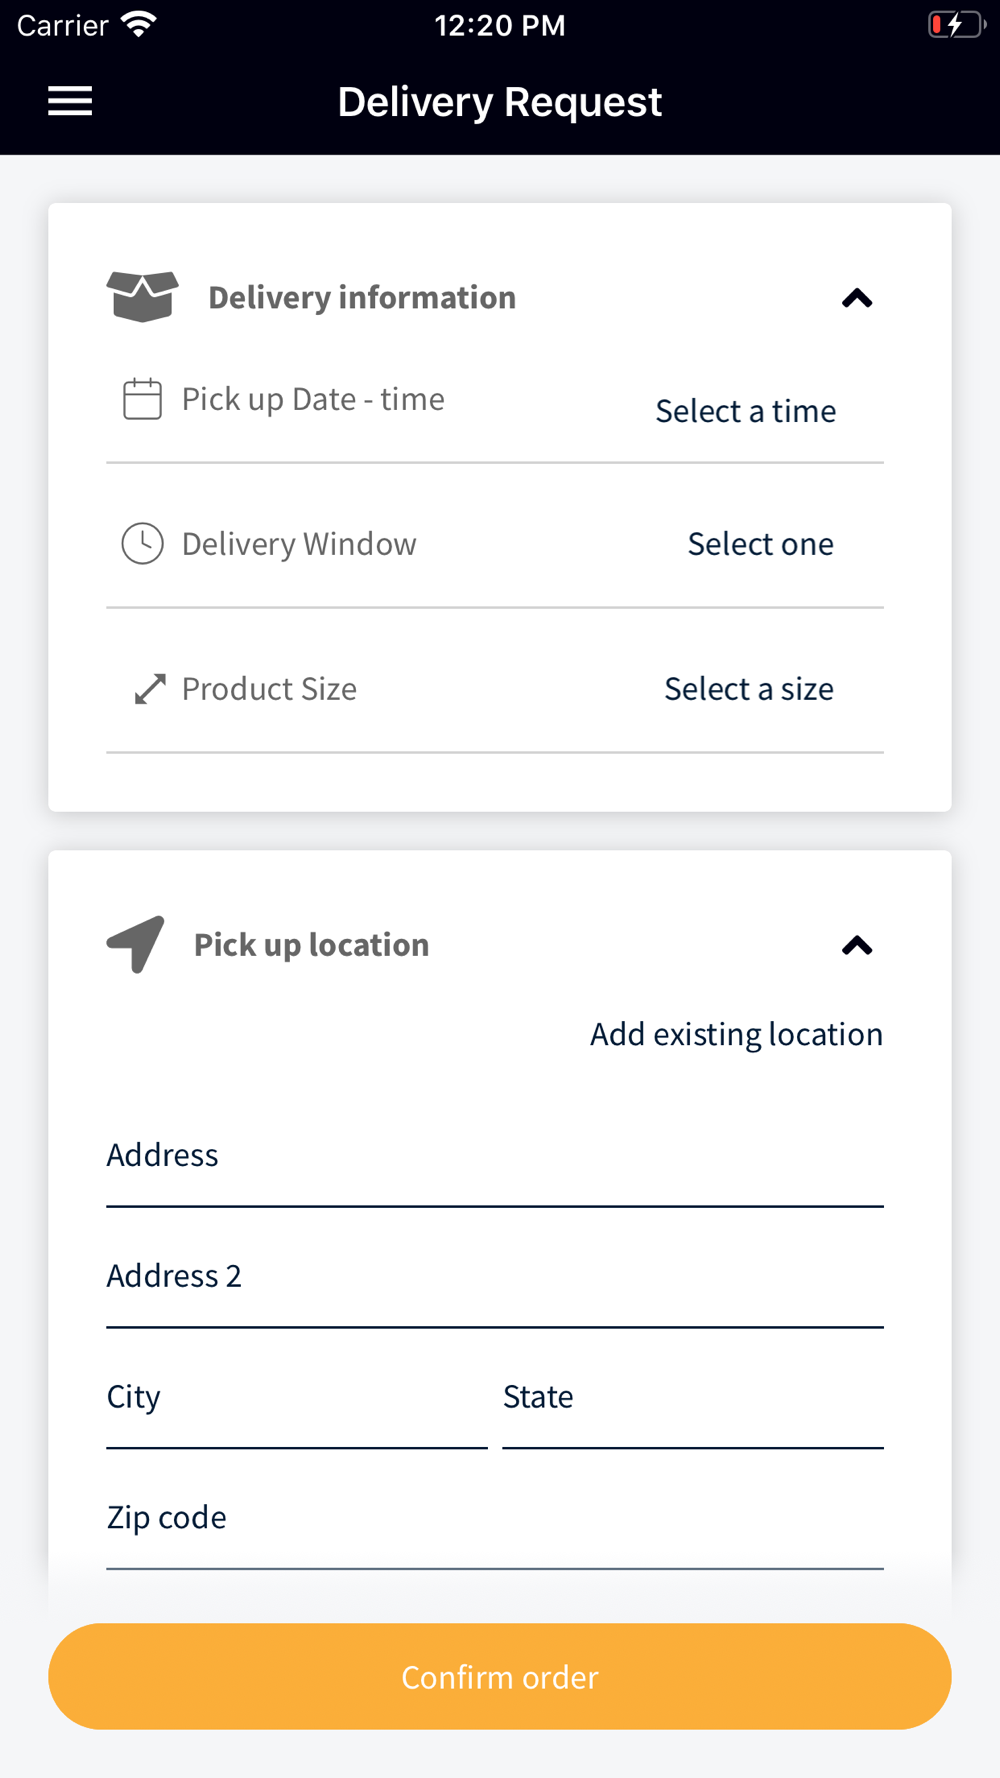Tap the calendar icon for pick up date
The width and height of the screenshot is (1000, 1778).
[x=142, y=399]
